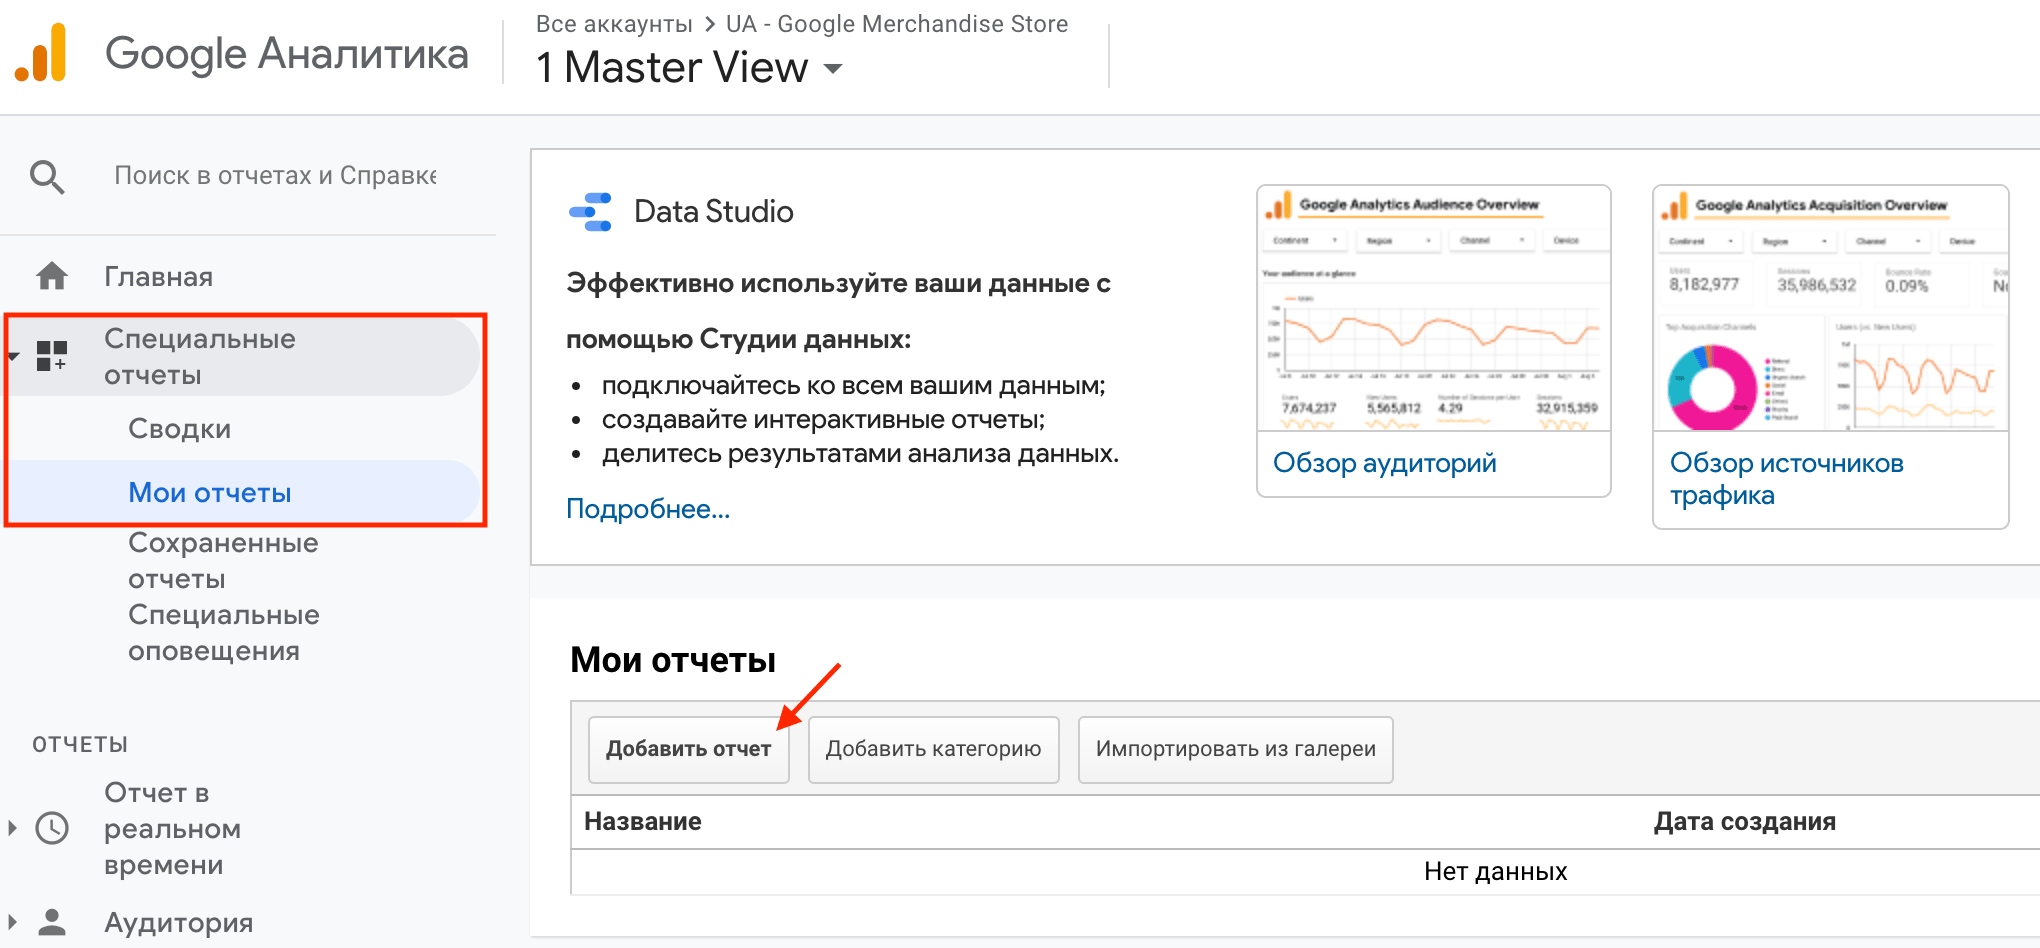
Task: Click the Realtime clock icon
Action: click(52, 828)
